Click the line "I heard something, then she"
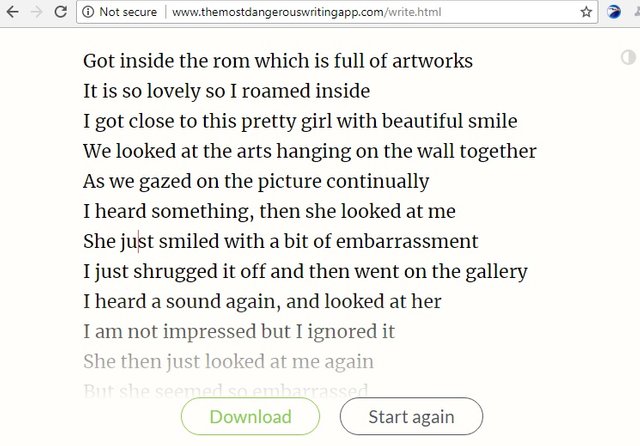Image resolution: width=640 pixels, height=446 pixels. tap(269, 211)
